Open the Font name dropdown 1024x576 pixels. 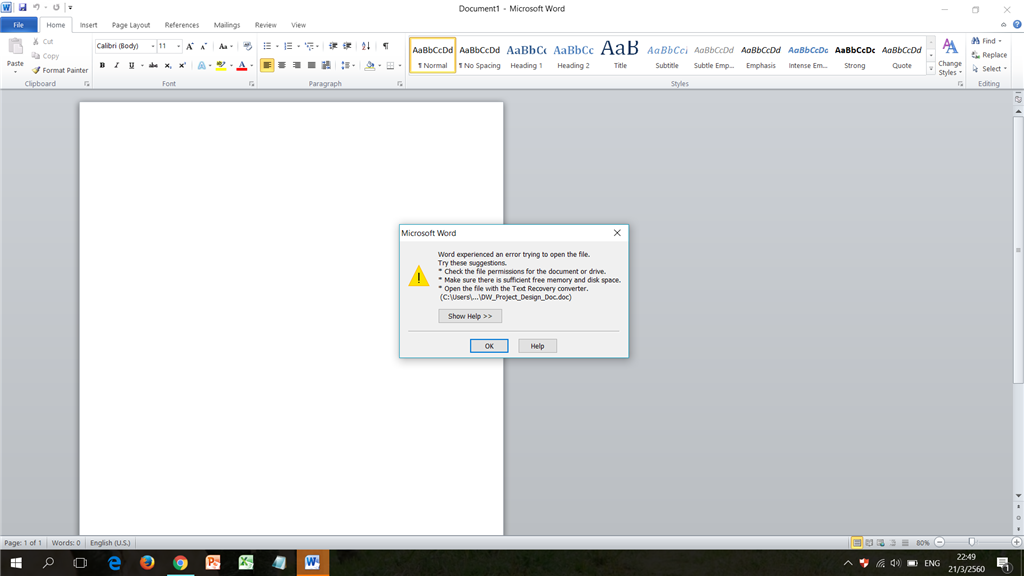coord(152,46)
